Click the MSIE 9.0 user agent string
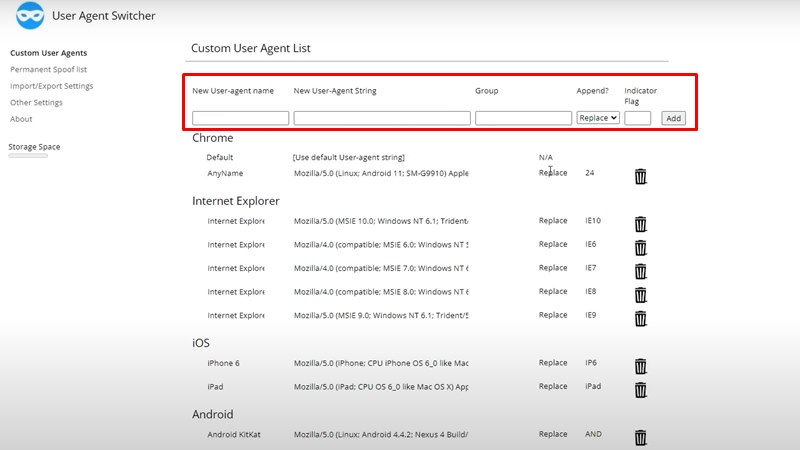Image resolution: width=800 pixels, height=450 pixels. [x=381, y=315]
